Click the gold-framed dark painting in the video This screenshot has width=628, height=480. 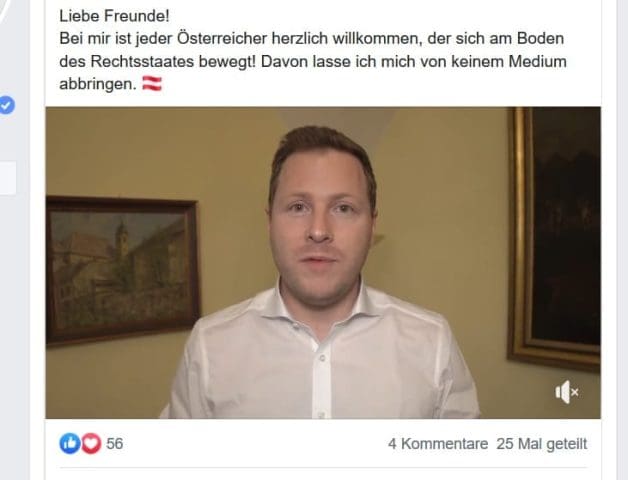coord(554,238)
